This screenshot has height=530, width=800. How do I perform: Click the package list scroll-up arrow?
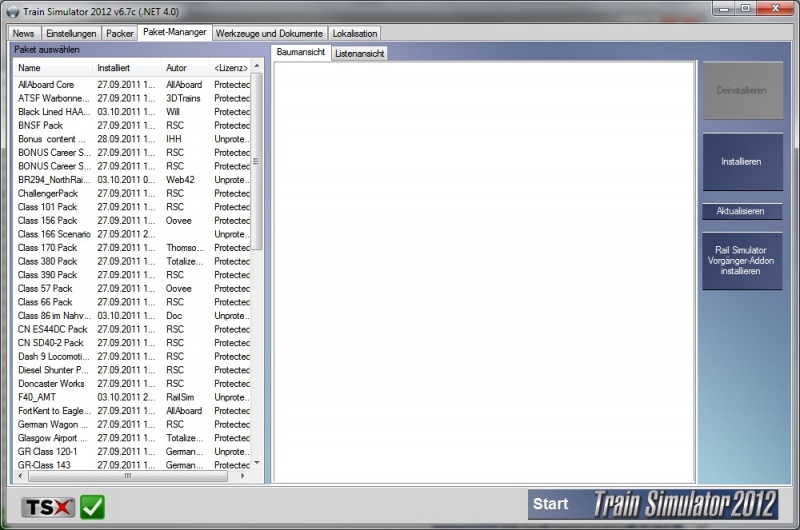pyautogui.click(x=257, y=66)
